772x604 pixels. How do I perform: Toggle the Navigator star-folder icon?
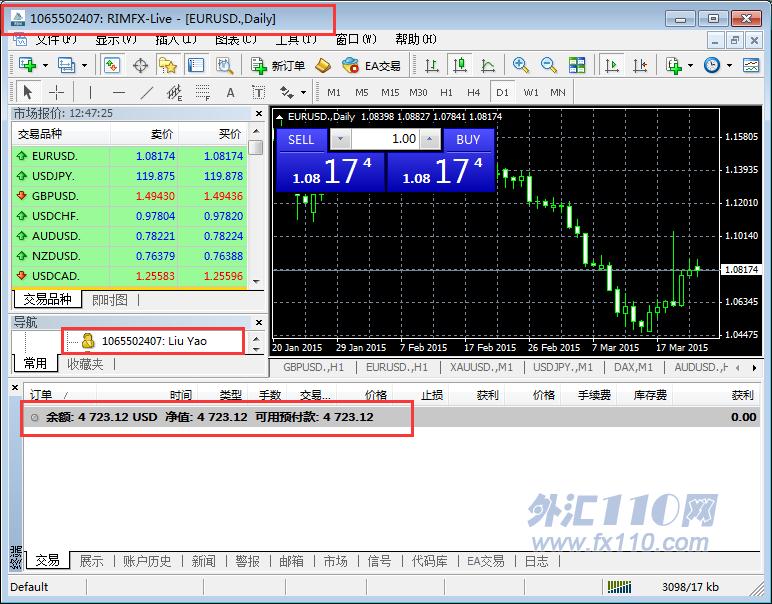168,65
